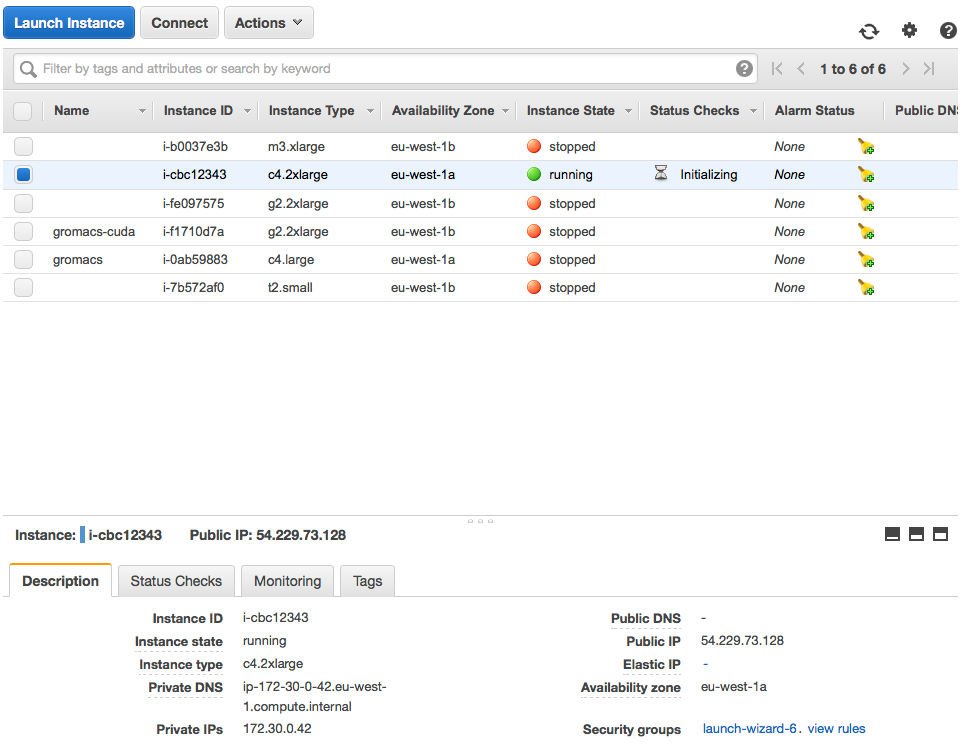
Task: Open the help question-mark icon at top right
Action: [949, 30]
